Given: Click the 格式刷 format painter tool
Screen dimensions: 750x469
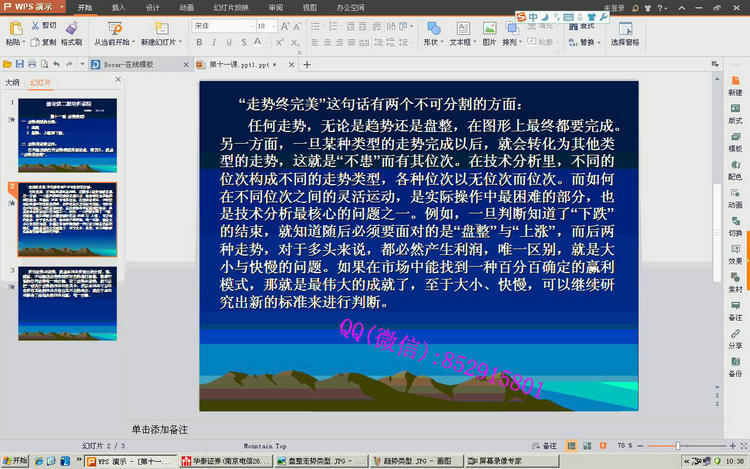Looking at the screenshot, I should [x=71, y=43].
